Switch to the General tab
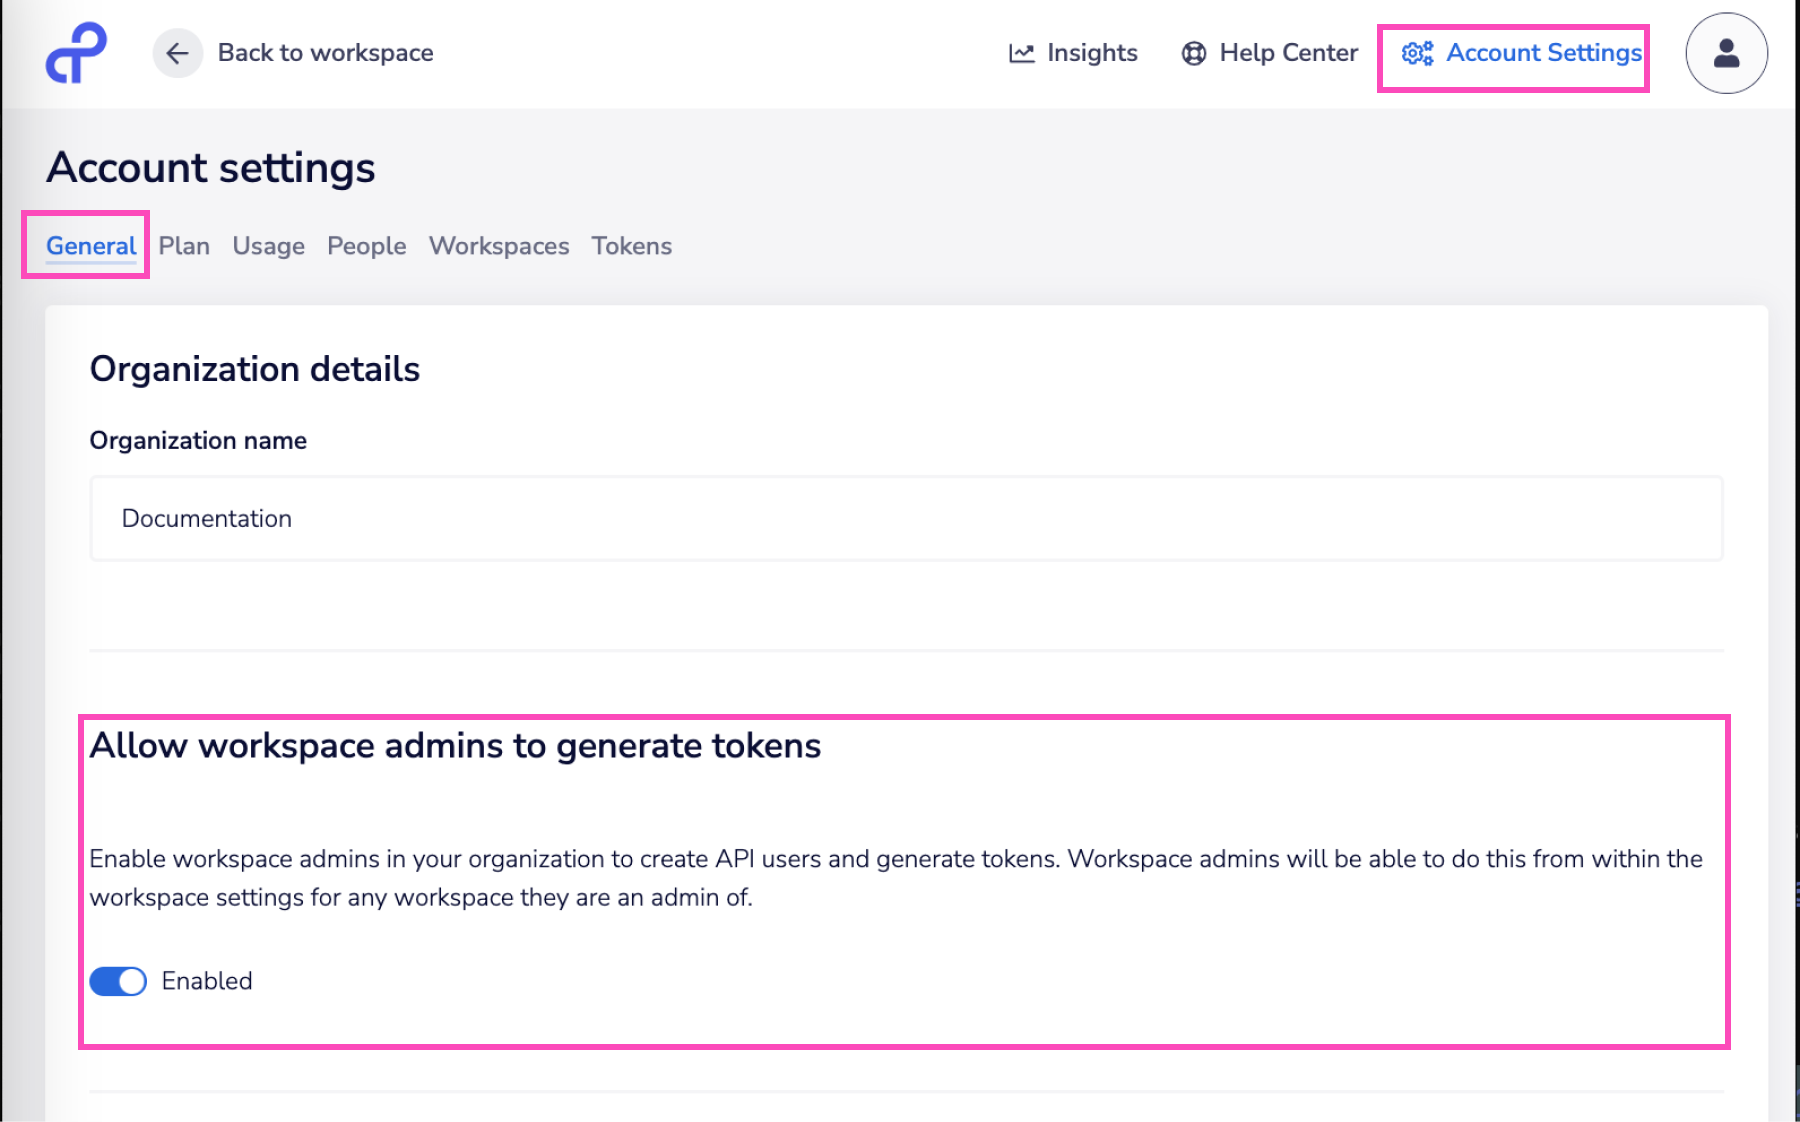The height and width of the screenshot is (1122, 1800). pyautogui.click(x=91, y=246)
